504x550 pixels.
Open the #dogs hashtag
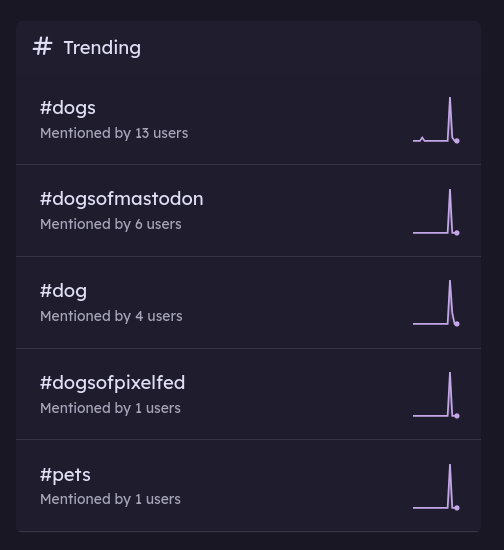coord(68,108)
